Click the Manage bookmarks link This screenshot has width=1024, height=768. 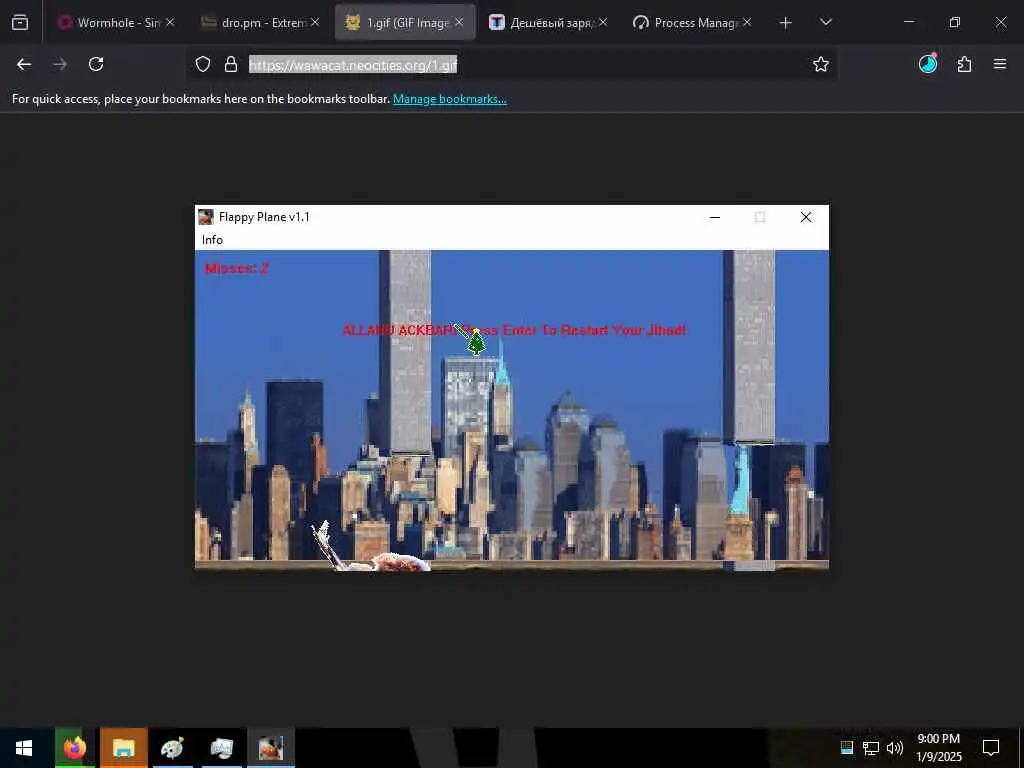point(449,99)
